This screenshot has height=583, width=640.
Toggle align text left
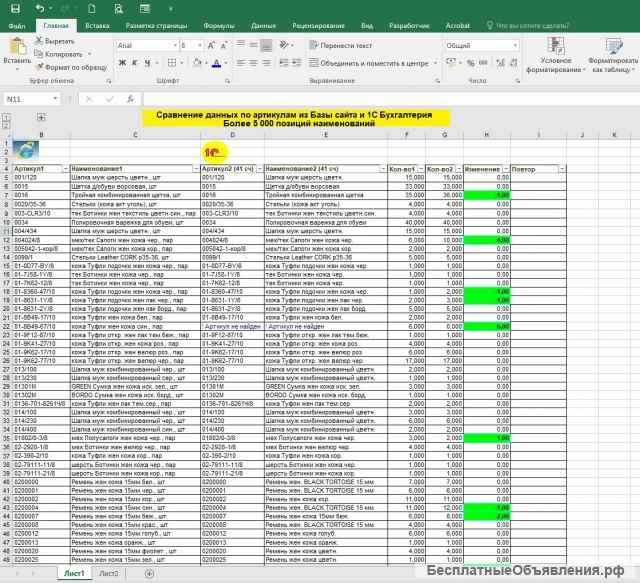click(241, 63)
